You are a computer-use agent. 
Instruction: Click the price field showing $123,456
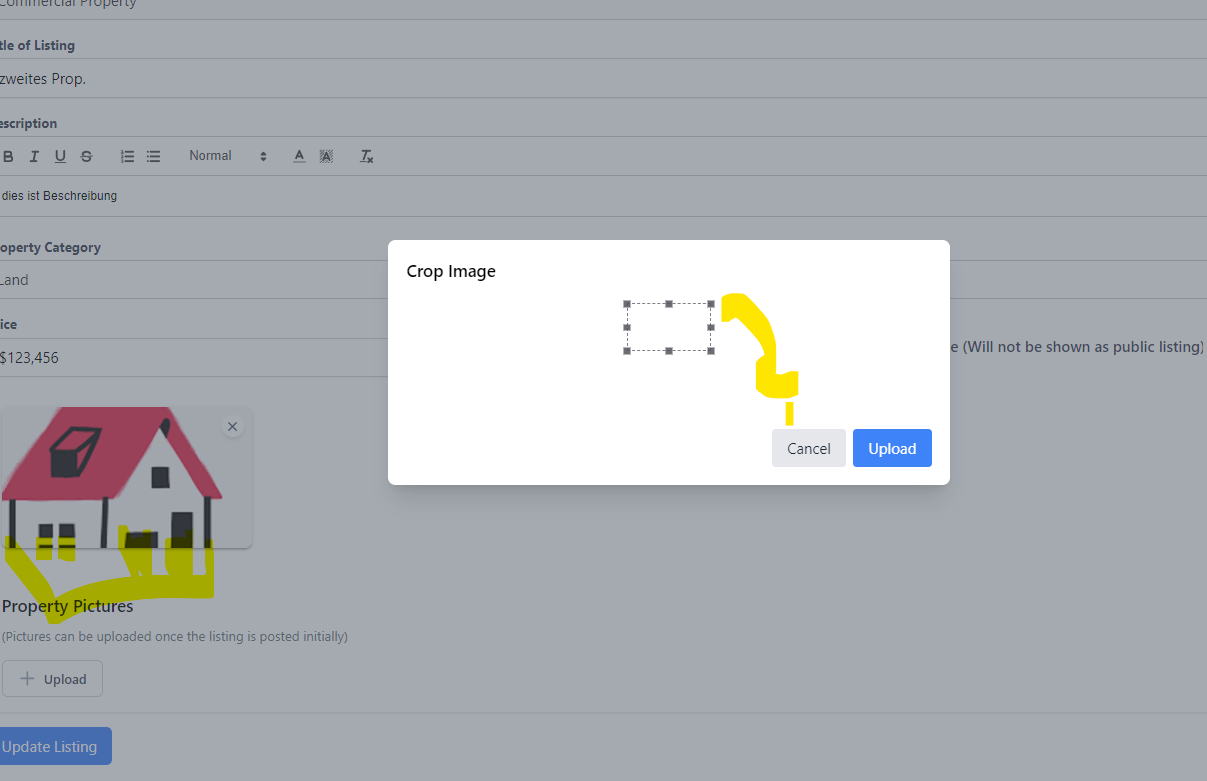(x=190, y=357)
